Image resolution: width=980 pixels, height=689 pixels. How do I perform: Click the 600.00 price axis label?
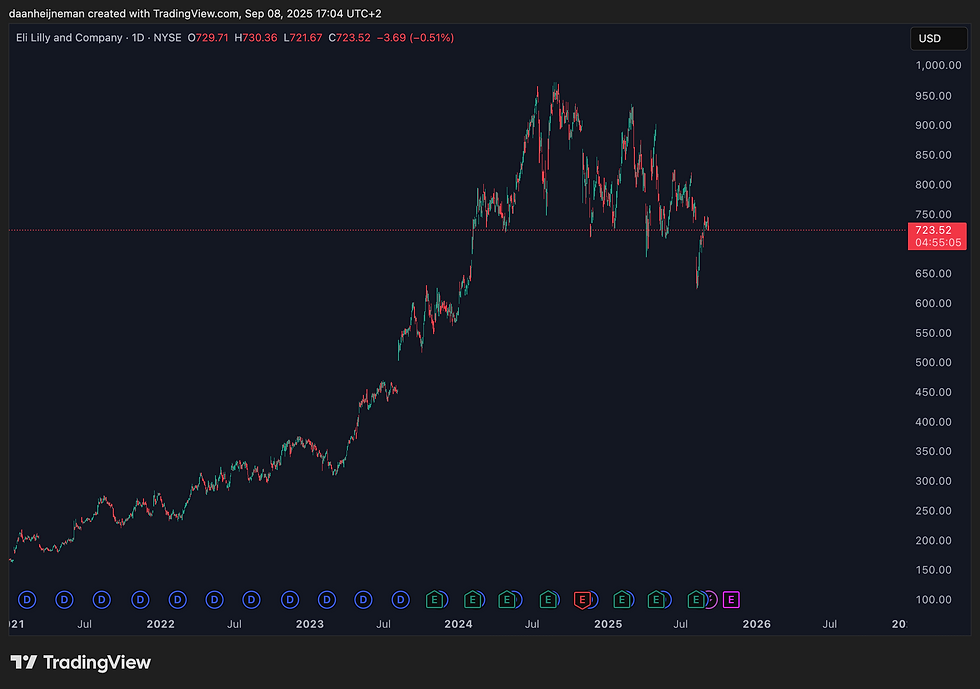(933, 303)
